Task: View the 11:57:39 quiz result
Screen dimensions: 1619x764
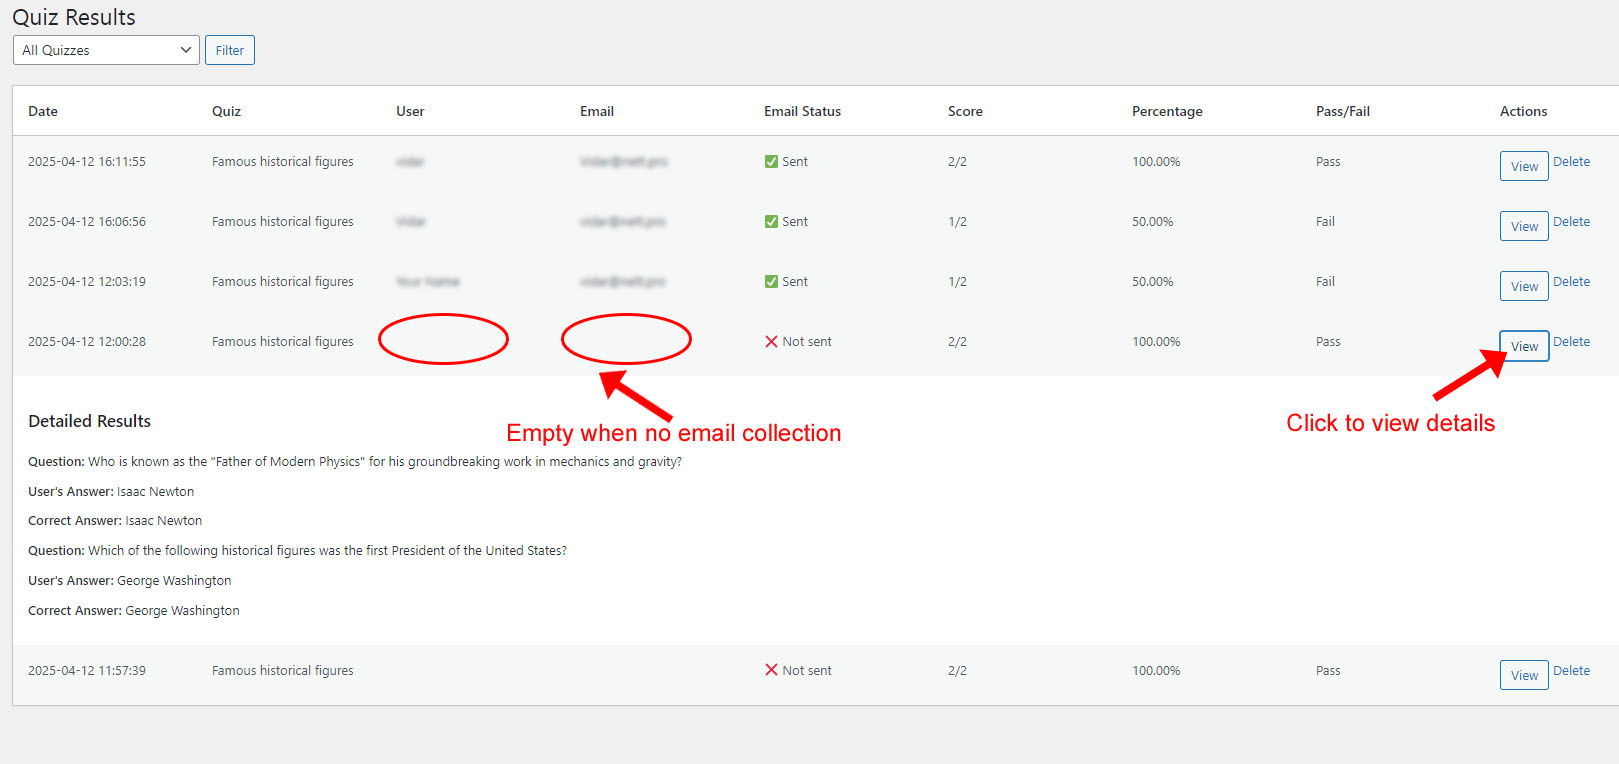Action: click(x=1524, y=675)
